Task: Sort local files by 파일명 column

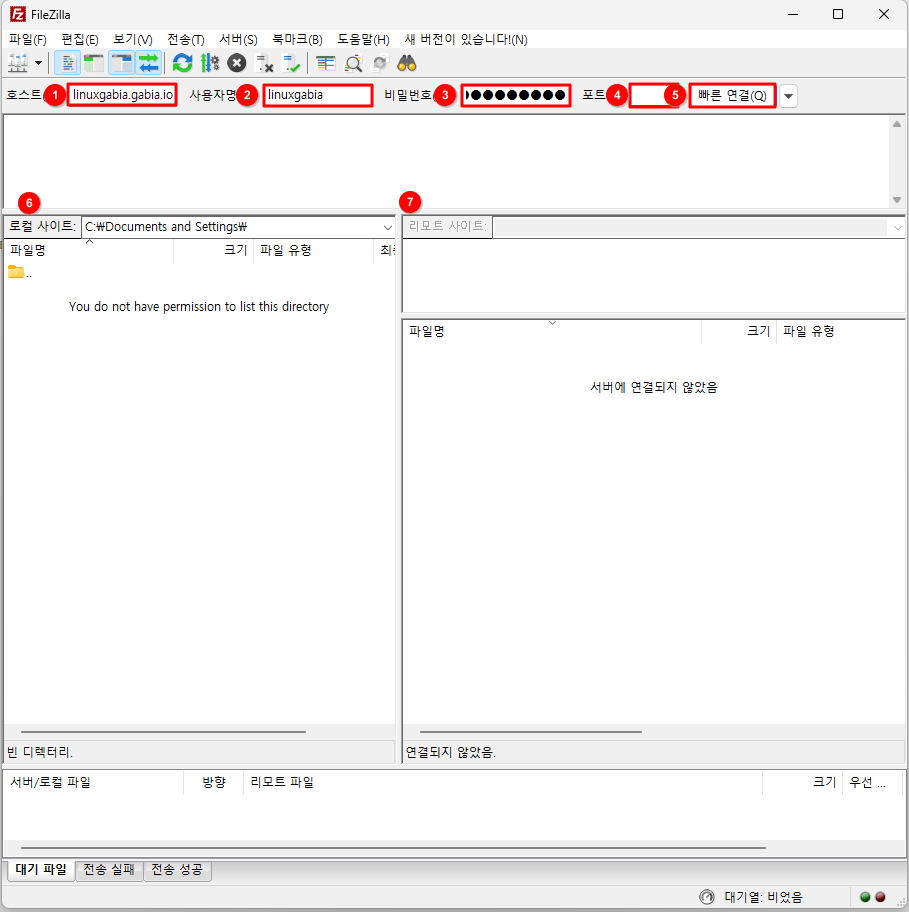Action: [x=89, y=250]
